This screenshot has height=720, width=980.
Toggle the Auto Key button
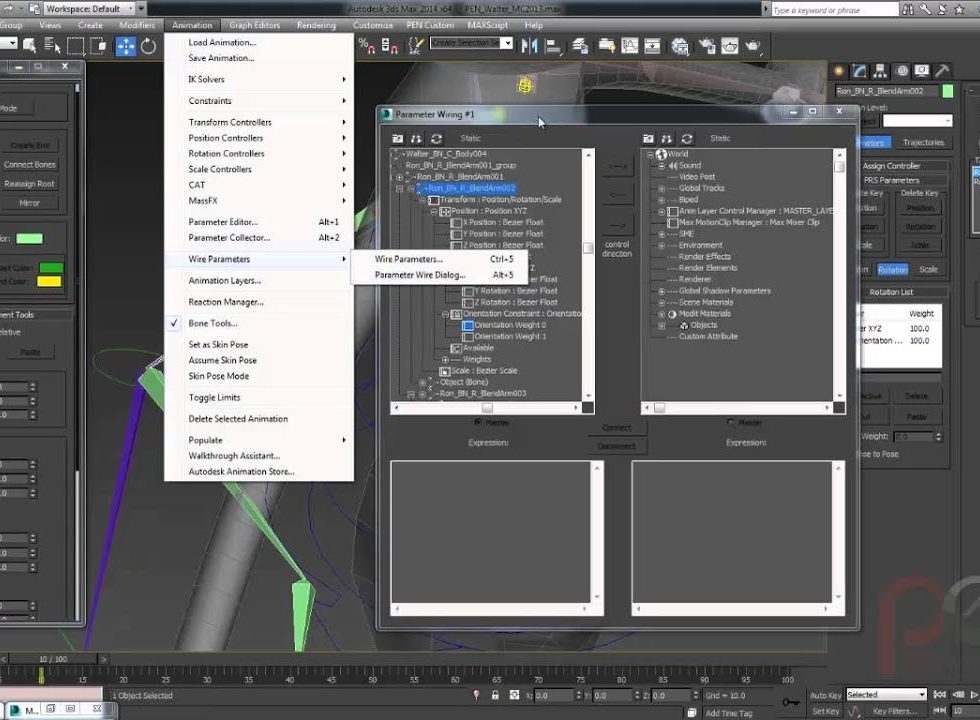pyautogui.click(x=826, y=695)
